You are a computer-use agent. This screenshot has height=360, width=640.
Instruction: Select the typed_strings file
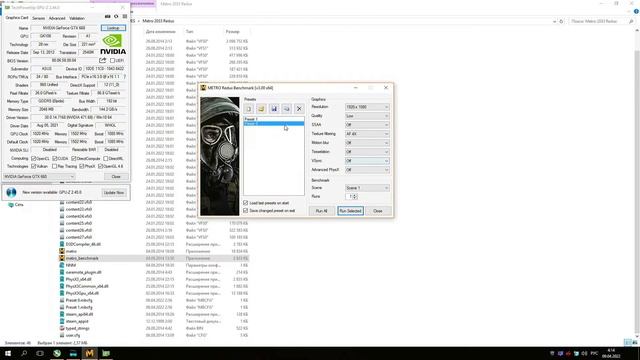[77, 329]
